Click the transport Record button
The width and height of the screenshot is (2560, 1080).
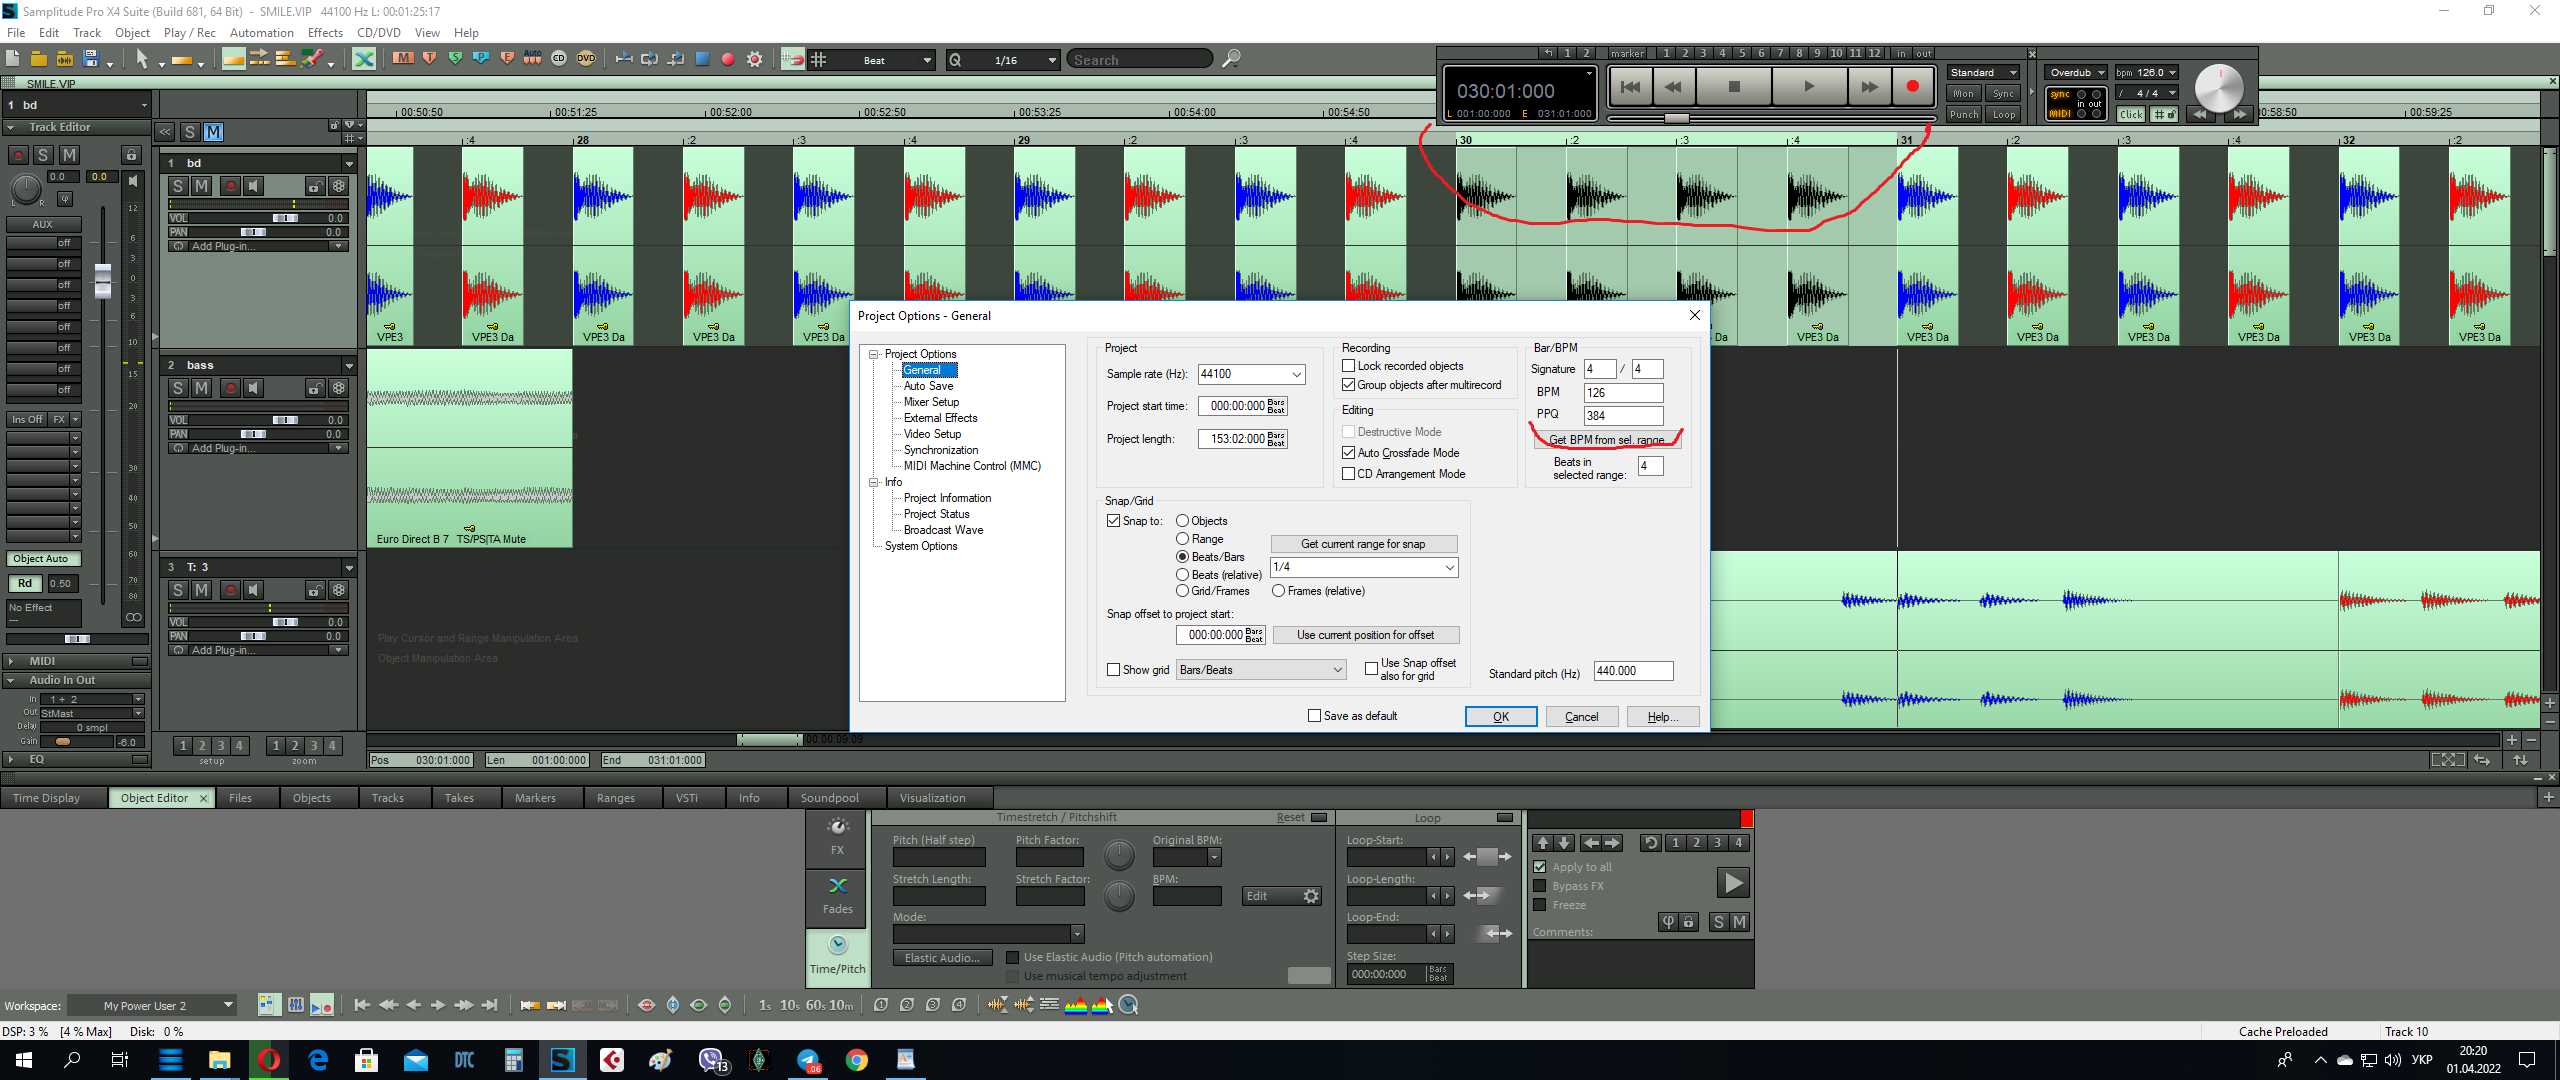1912,87
